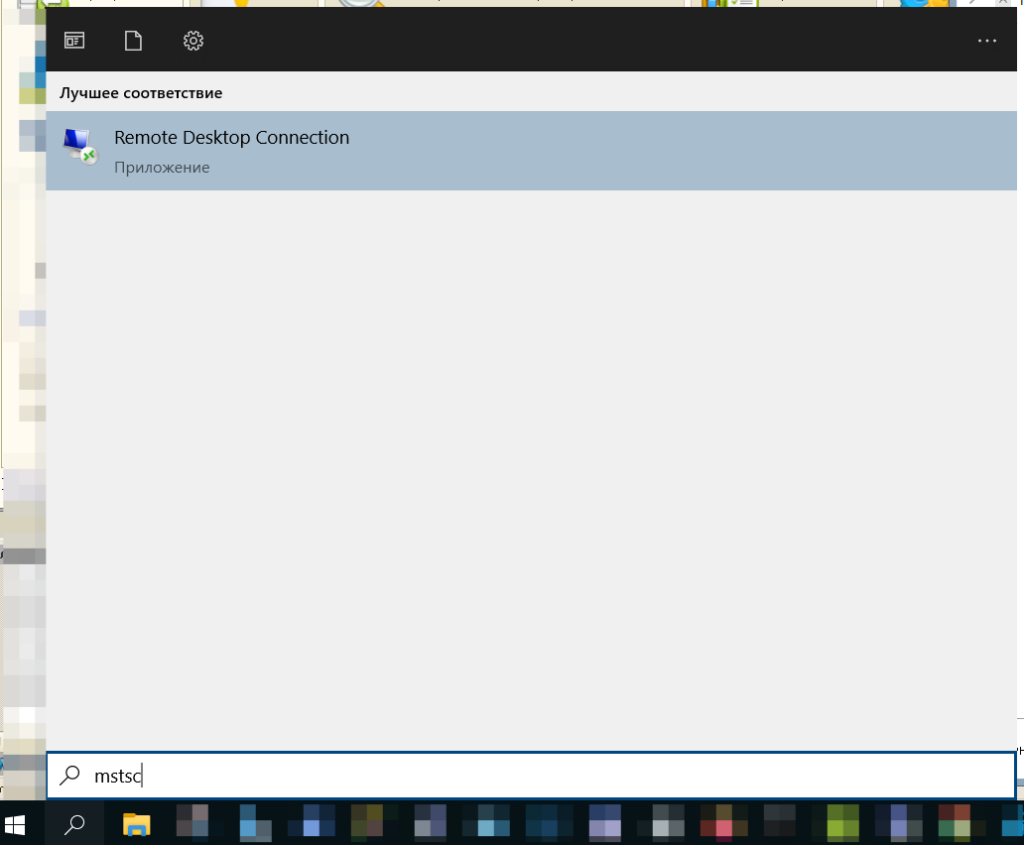This screenshot has width=1024, height=845.
Task: Filter search results by settings gear icon
Action: (x=193, y=41)
